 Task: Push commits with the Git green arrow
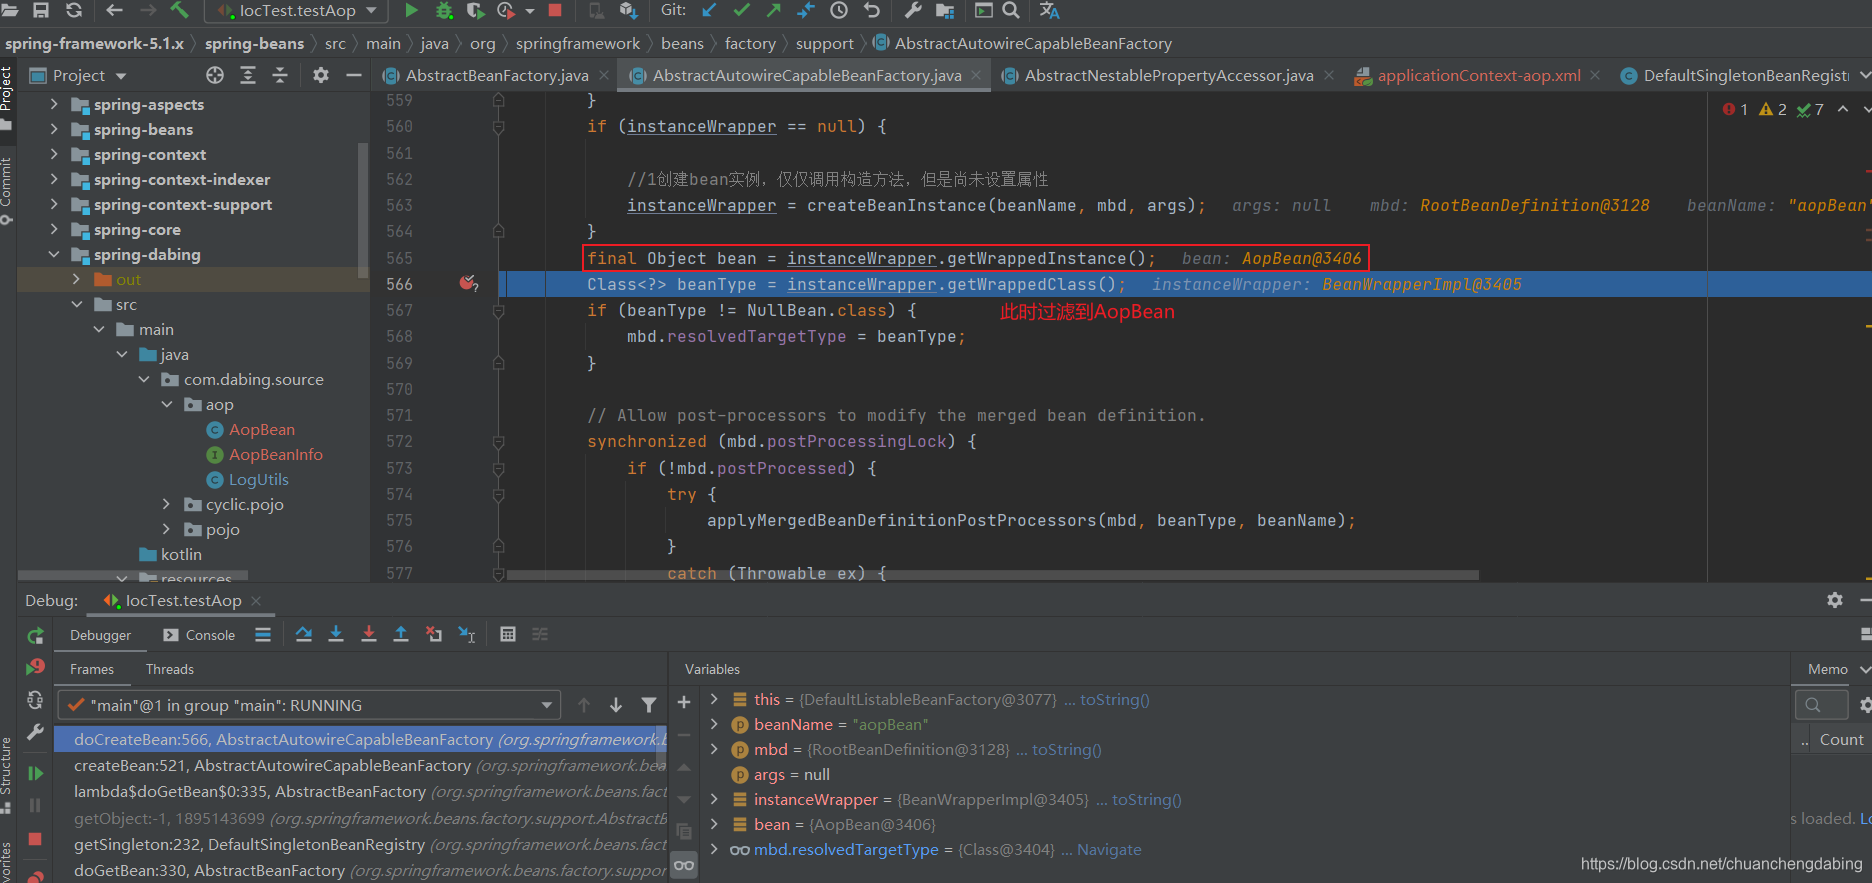774,10
